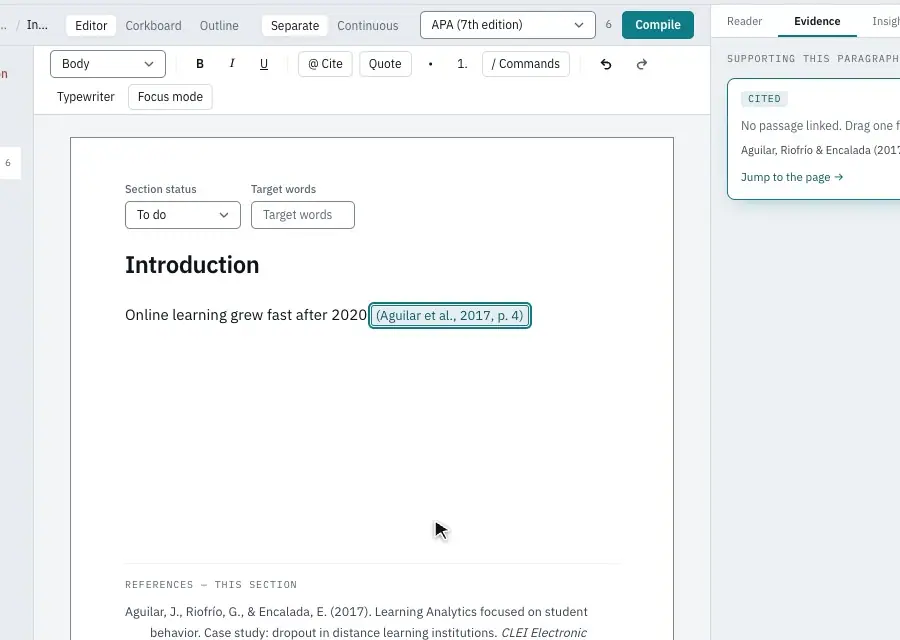
Task: Click the Target words input field
Action: click(302, 215)
